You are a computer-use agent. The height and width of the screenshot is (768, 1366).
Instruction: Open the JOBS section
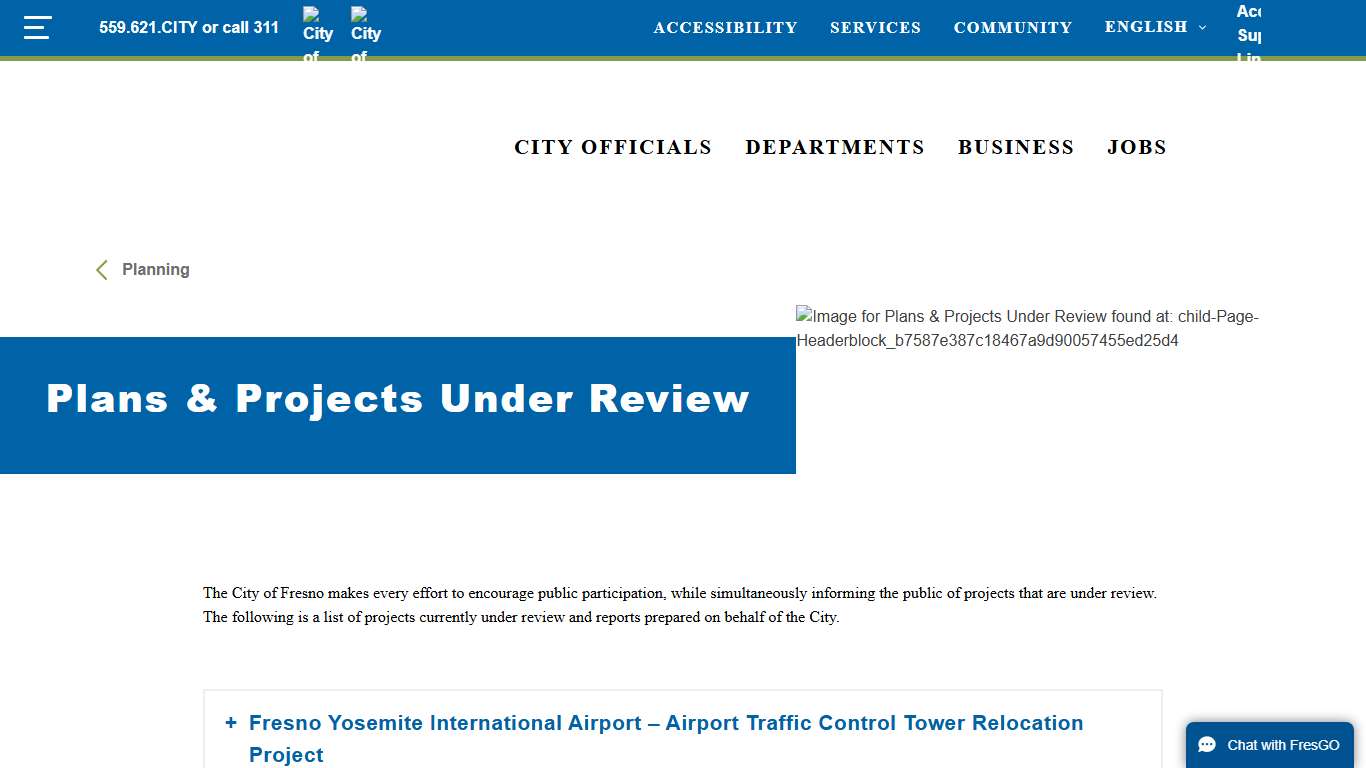1136,147
